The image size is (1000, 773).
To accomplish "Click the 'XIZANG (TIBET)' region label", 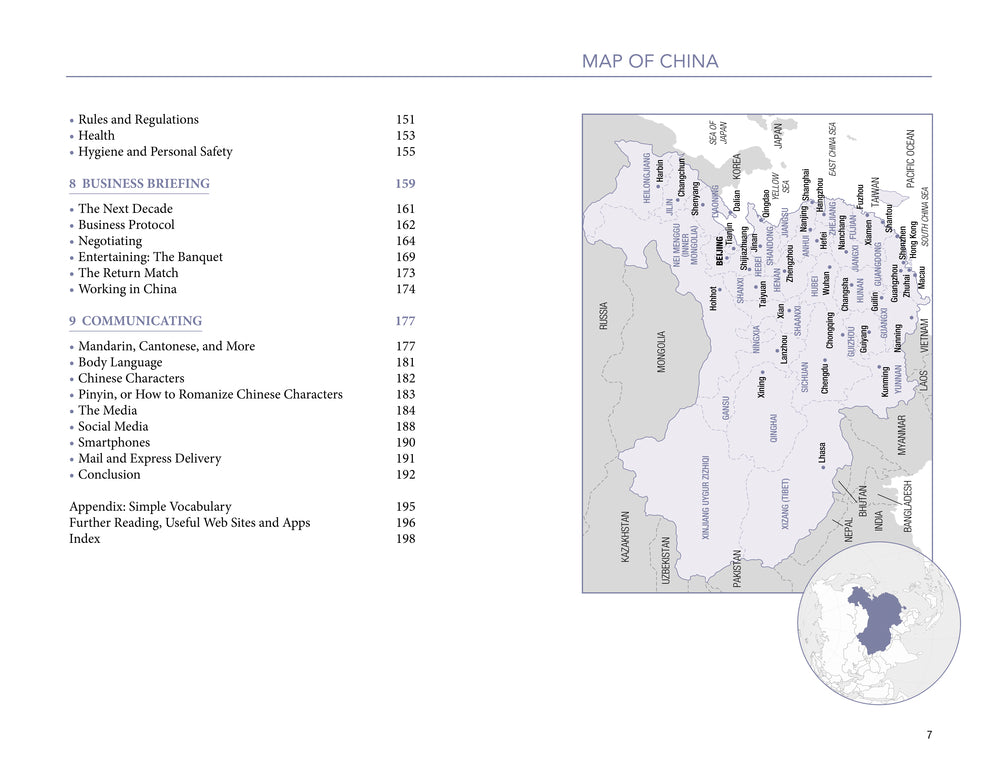I will click(785, 504).
